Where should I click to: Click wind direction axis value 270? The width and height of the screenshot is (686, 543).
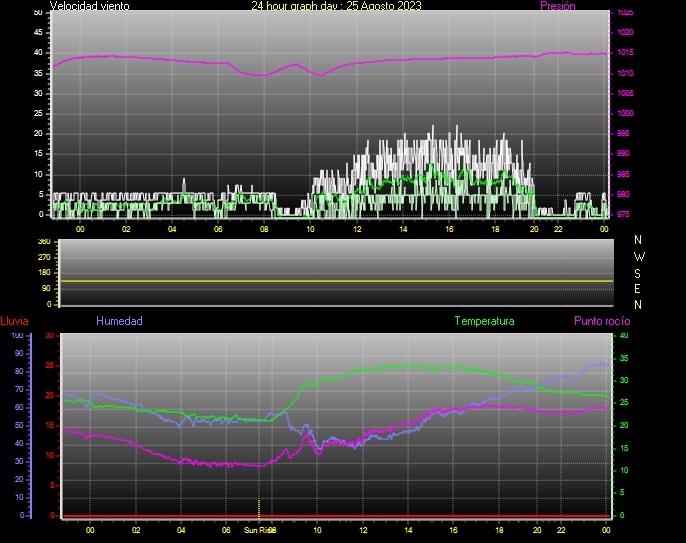pos(44,257)
